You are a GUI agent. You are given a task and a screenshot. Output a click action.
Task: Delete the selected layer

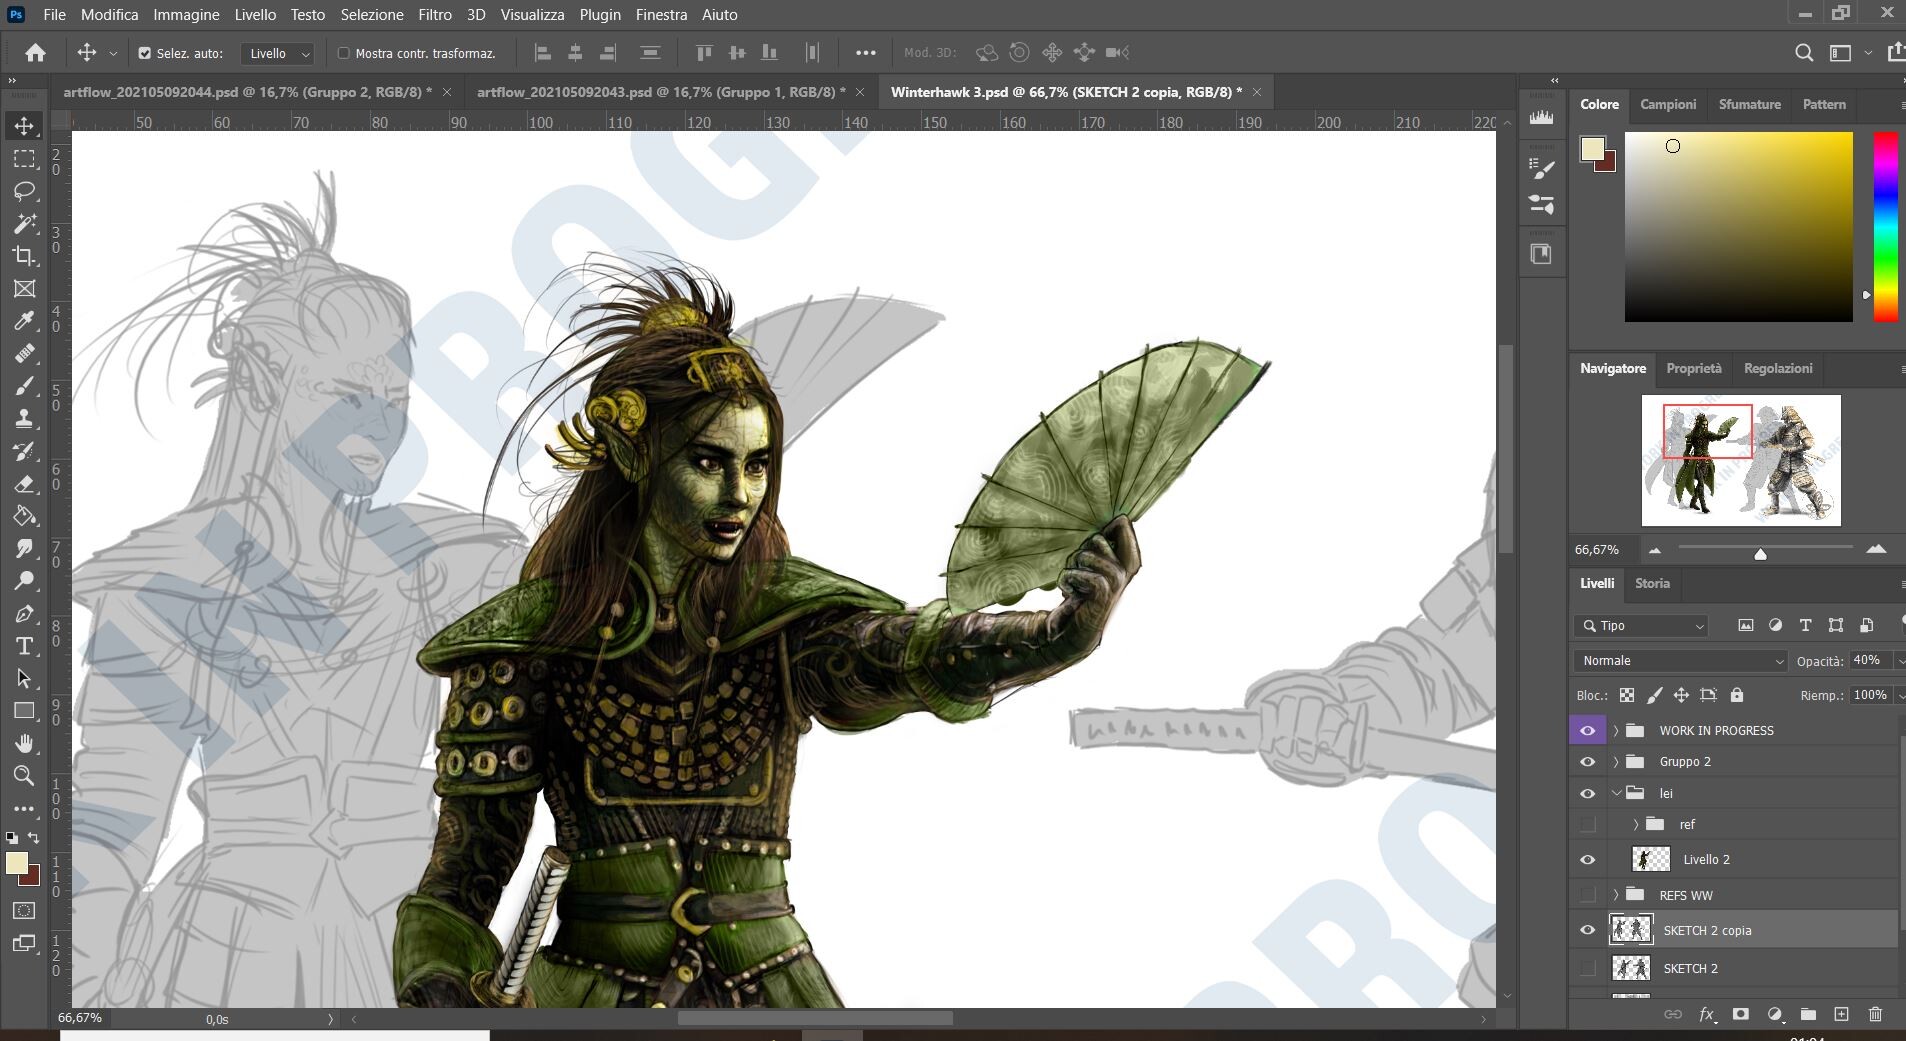(1875, 1015)
